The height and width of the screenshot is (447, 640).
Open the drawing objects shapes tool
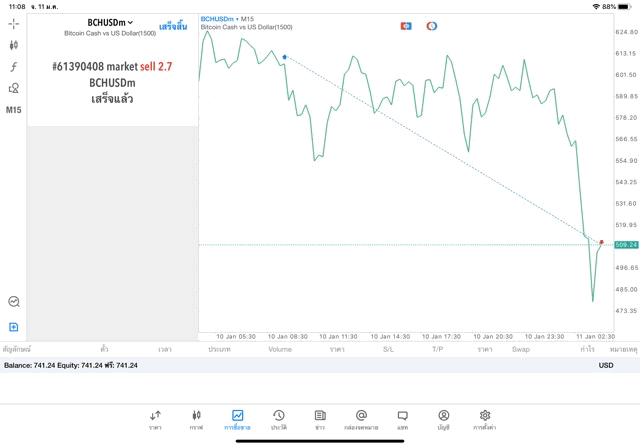(14, 88)
